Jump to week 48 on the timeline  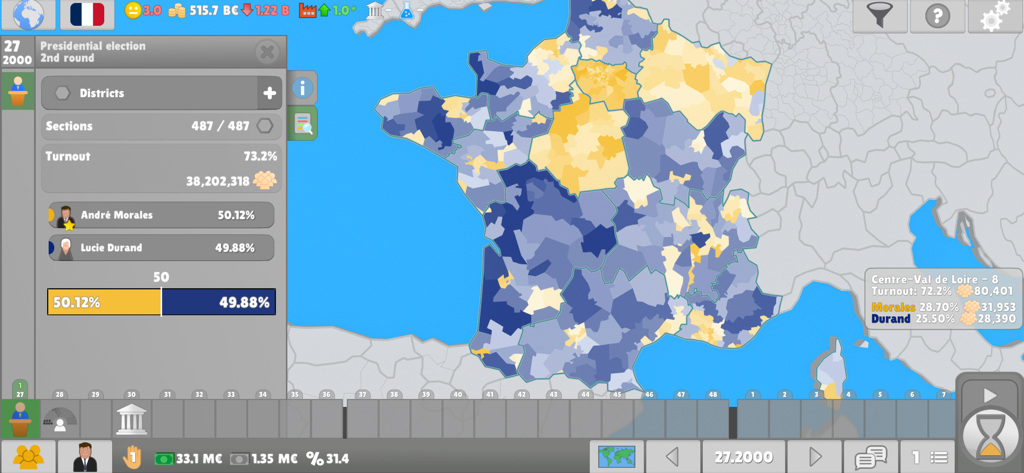(x=713, y=395)
